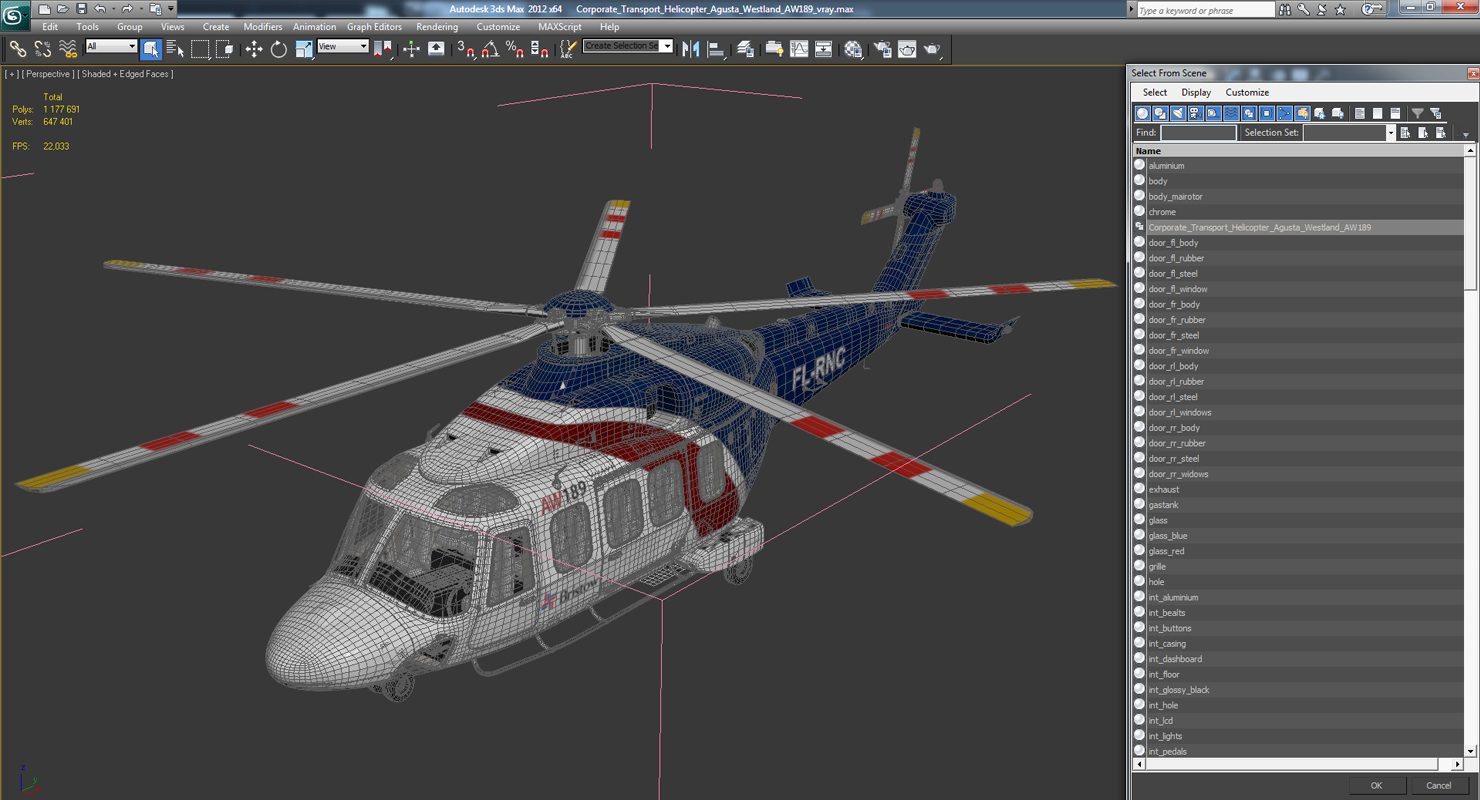Screen dimensions: 1480x800
Task: Toggle 3D Snaps on toolbar
Action: [x=465, y=48]
